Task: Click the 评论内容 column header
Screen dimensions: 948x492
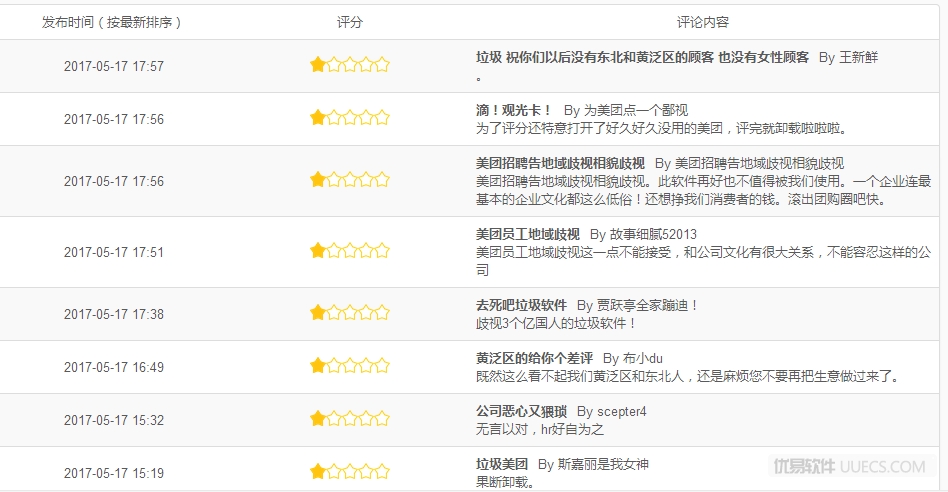Action: click(703, 22)
